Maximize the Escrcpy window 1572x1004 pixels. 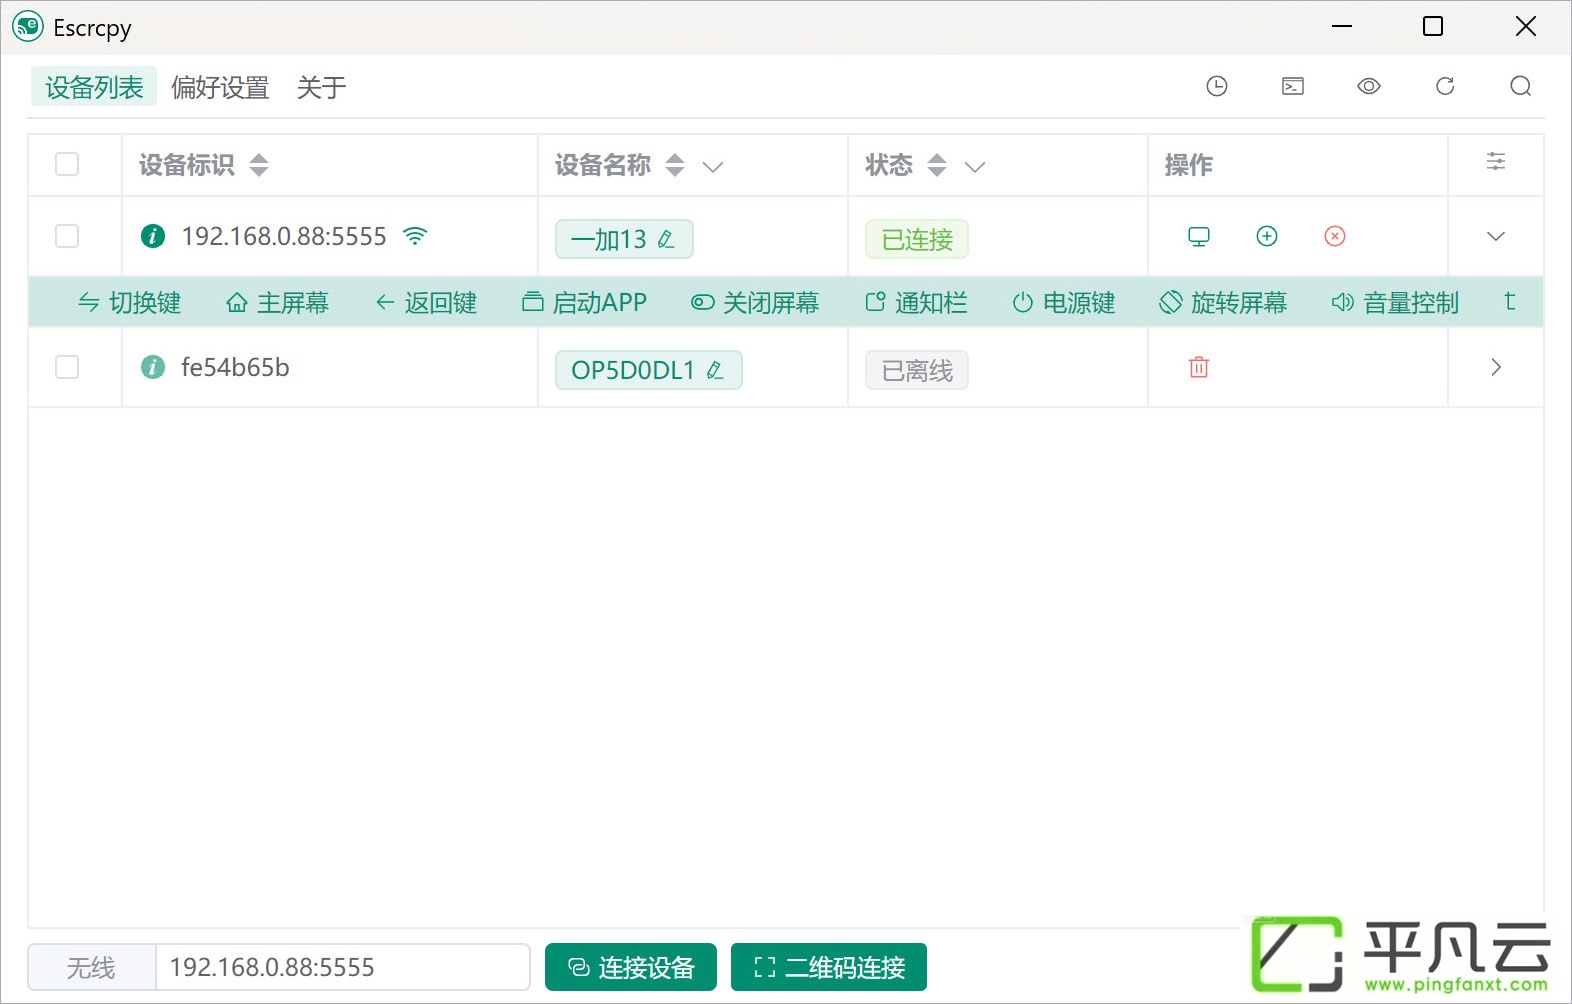tap(1433, 26)
